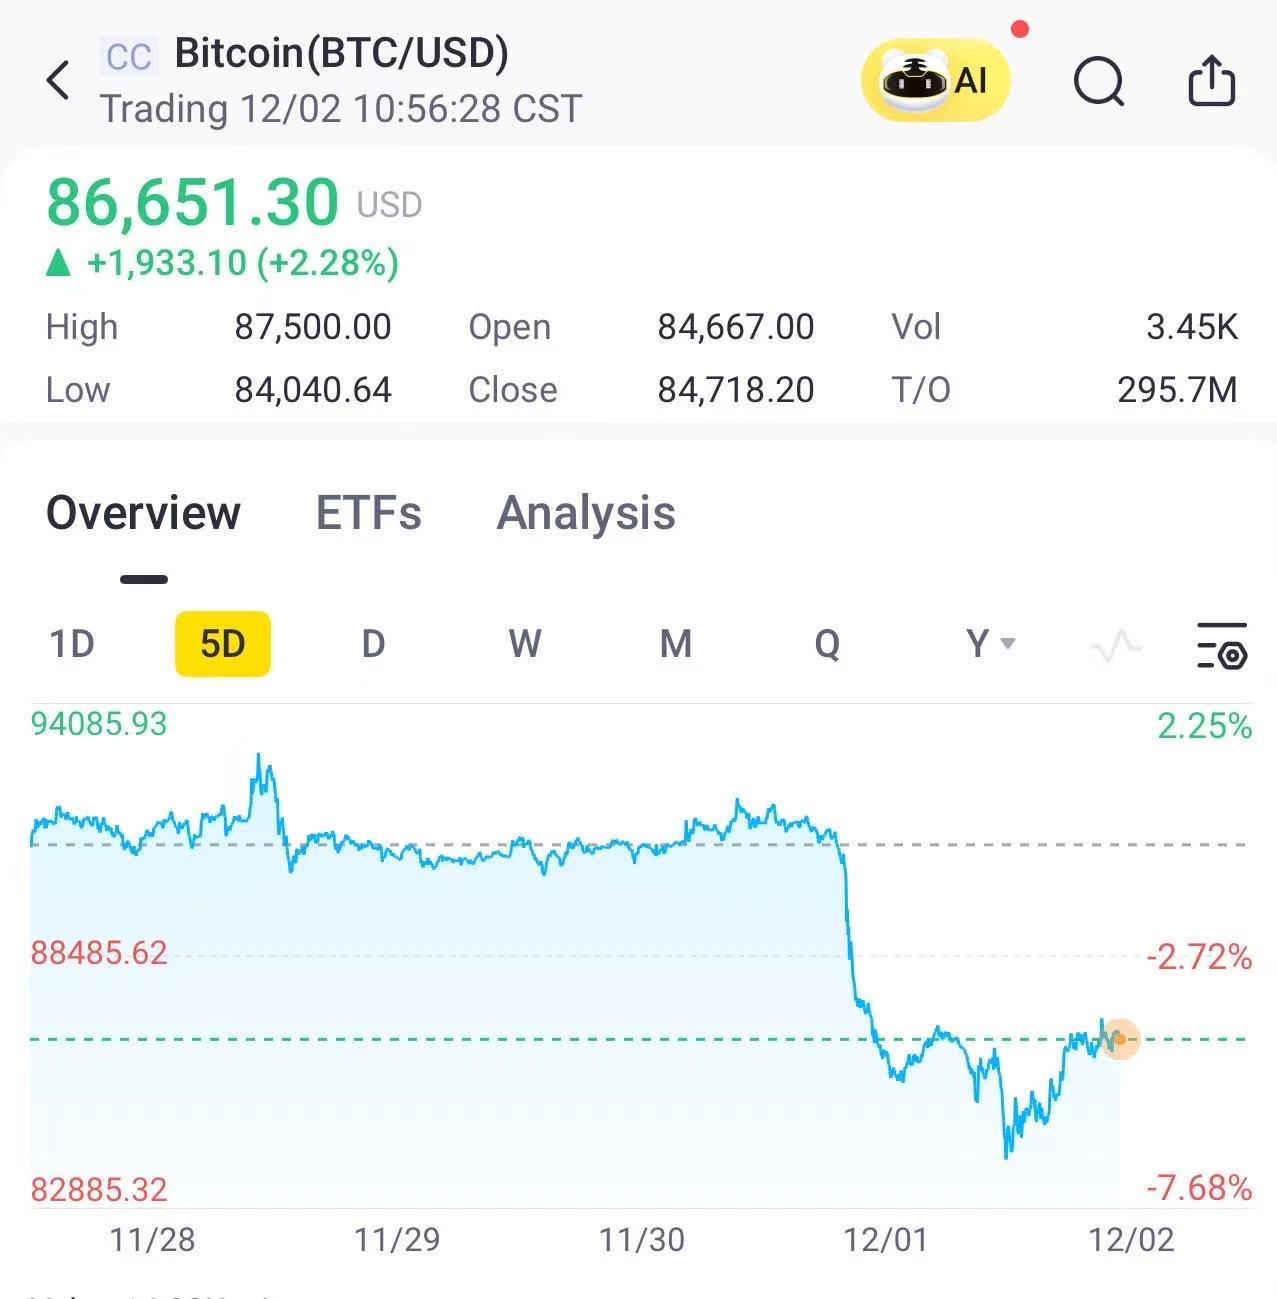Tap the search magnifier icon

tap(1098, 81)
